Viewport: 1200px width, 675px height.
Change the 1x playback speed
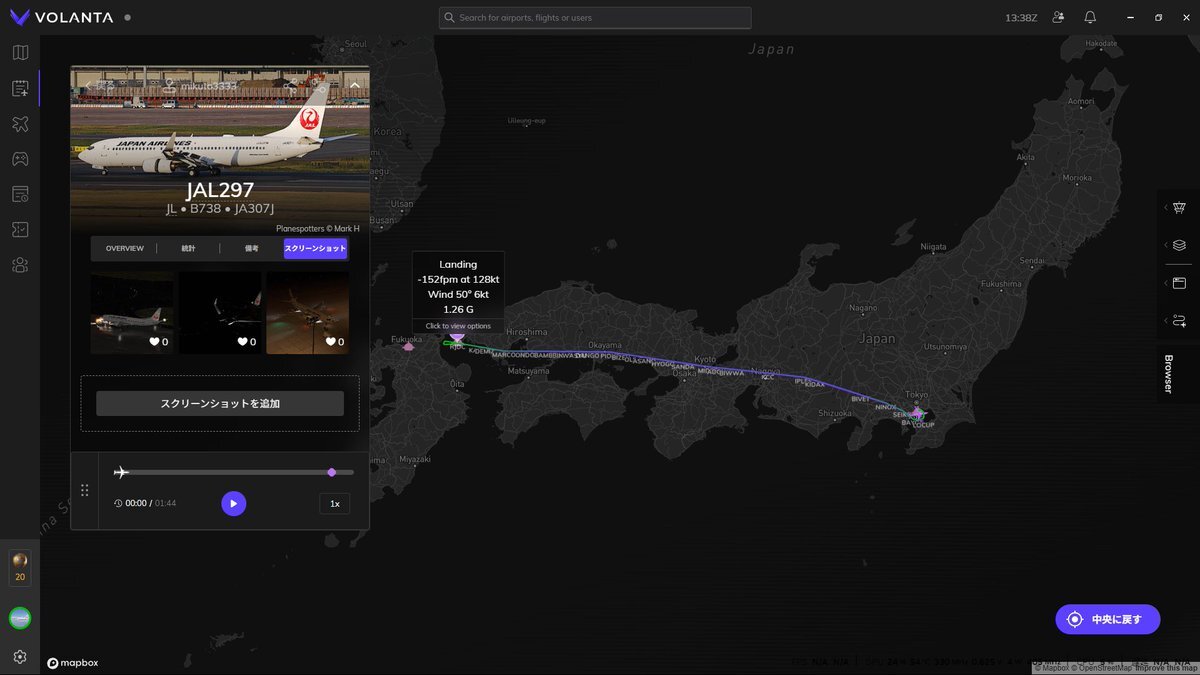pos(335,504)
